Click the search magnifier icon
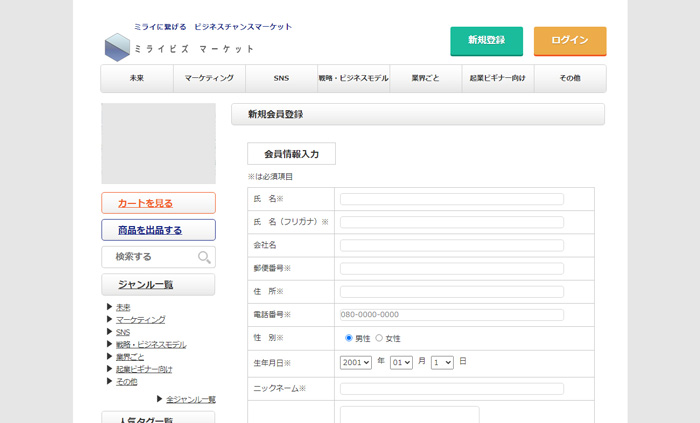 (204, 258)
